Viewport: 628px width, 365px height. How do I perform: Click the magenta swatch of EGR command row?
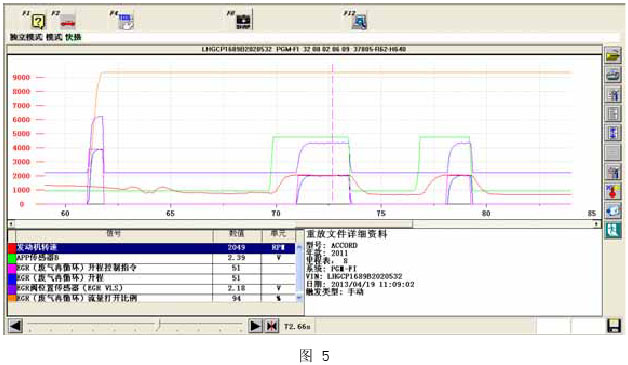tap(12, 268)
